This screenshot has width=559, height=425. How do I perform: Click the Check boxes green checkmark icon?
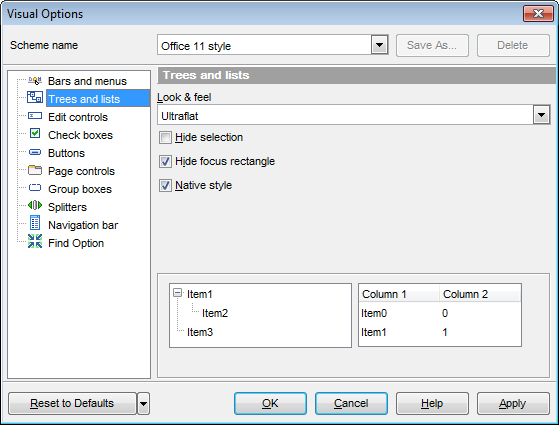pos(35,133)
